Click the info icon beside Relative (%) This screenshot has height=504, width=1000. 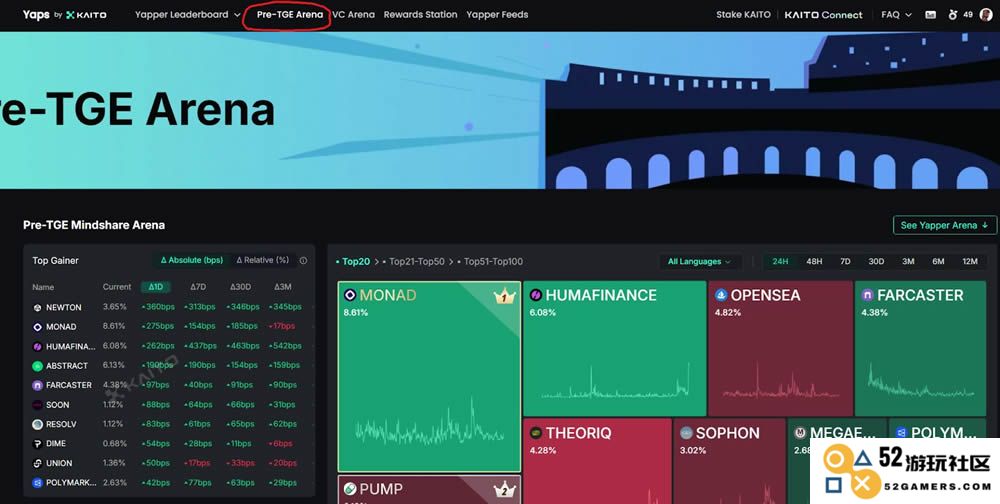coord(303,260)
